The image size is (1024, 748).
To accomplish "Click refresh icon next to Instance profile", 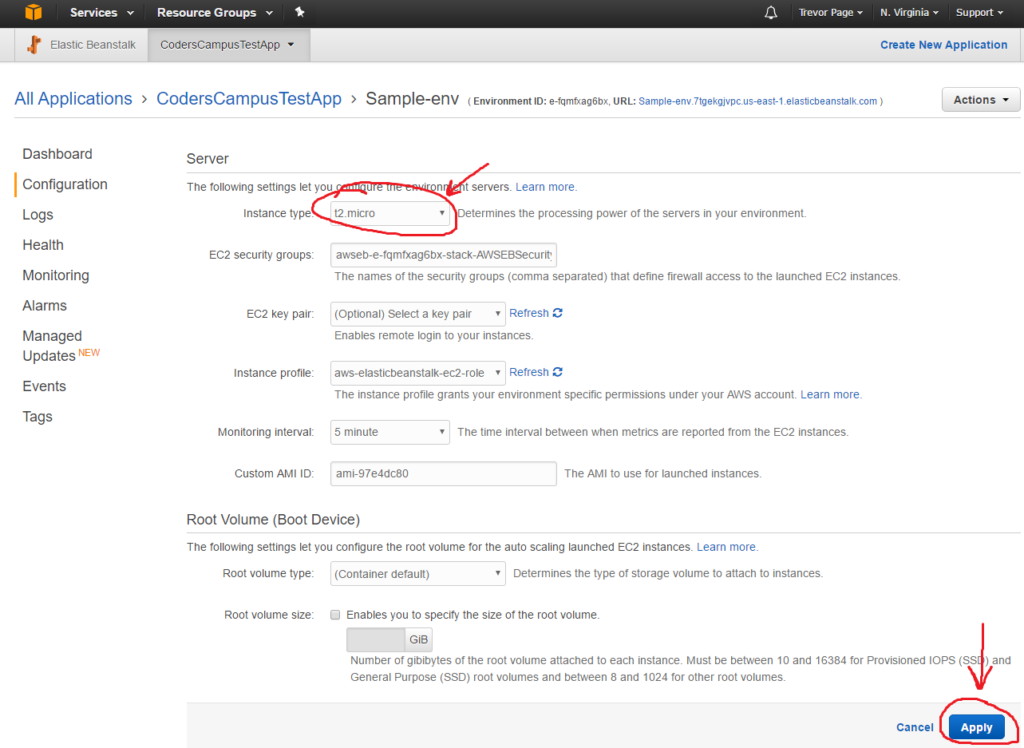I will pos(557,372).
